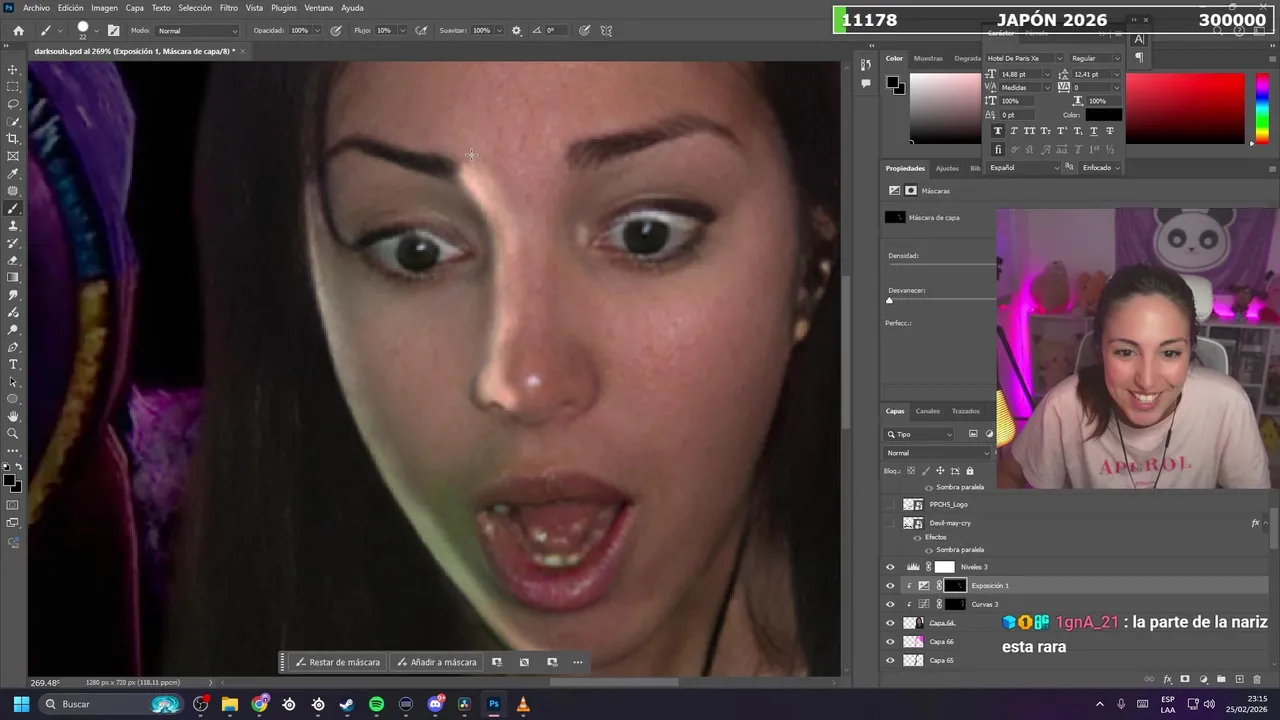Toggle airbrush build-up next to Flujo
Screen dimensions: 1280x720
pyautogui.click(x=421, y=31)
